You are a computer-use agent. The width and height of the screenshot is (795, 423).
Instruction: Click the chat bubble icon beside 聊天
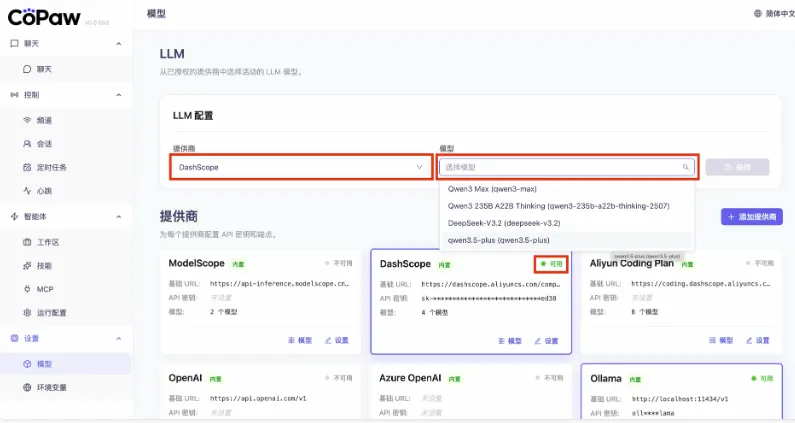(x=27, y=69)
